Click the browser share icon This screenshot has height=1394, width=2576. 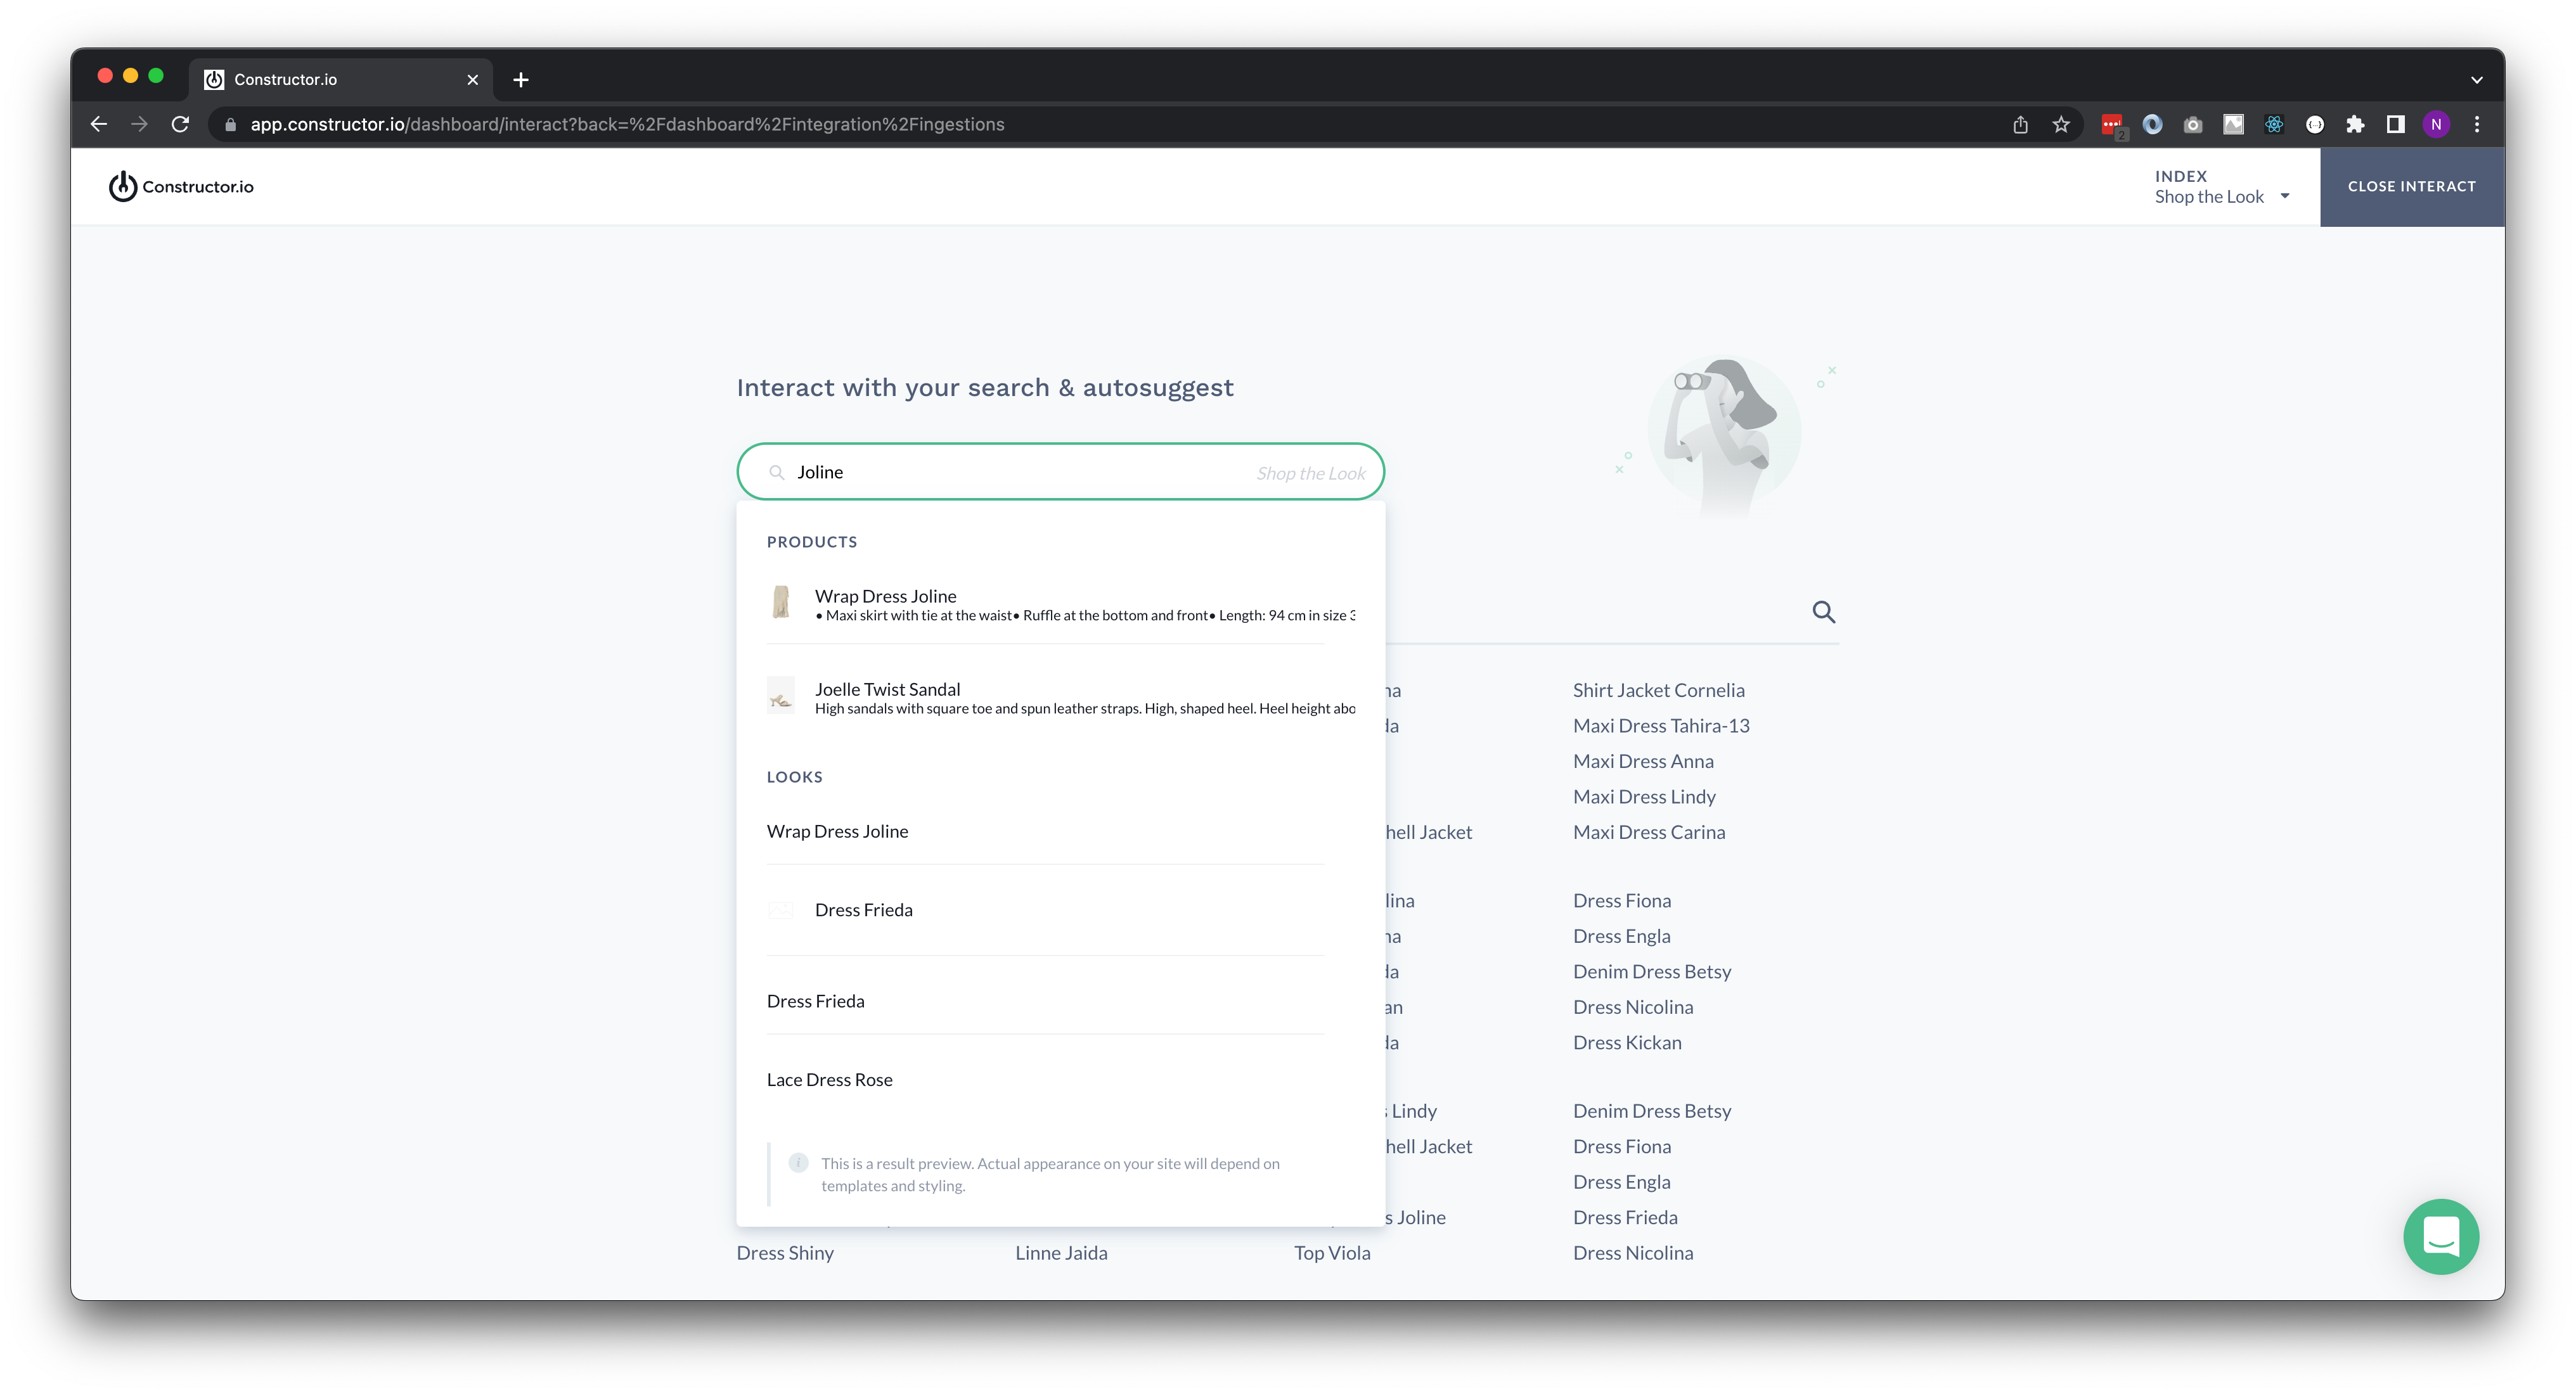coord(2020,125)
